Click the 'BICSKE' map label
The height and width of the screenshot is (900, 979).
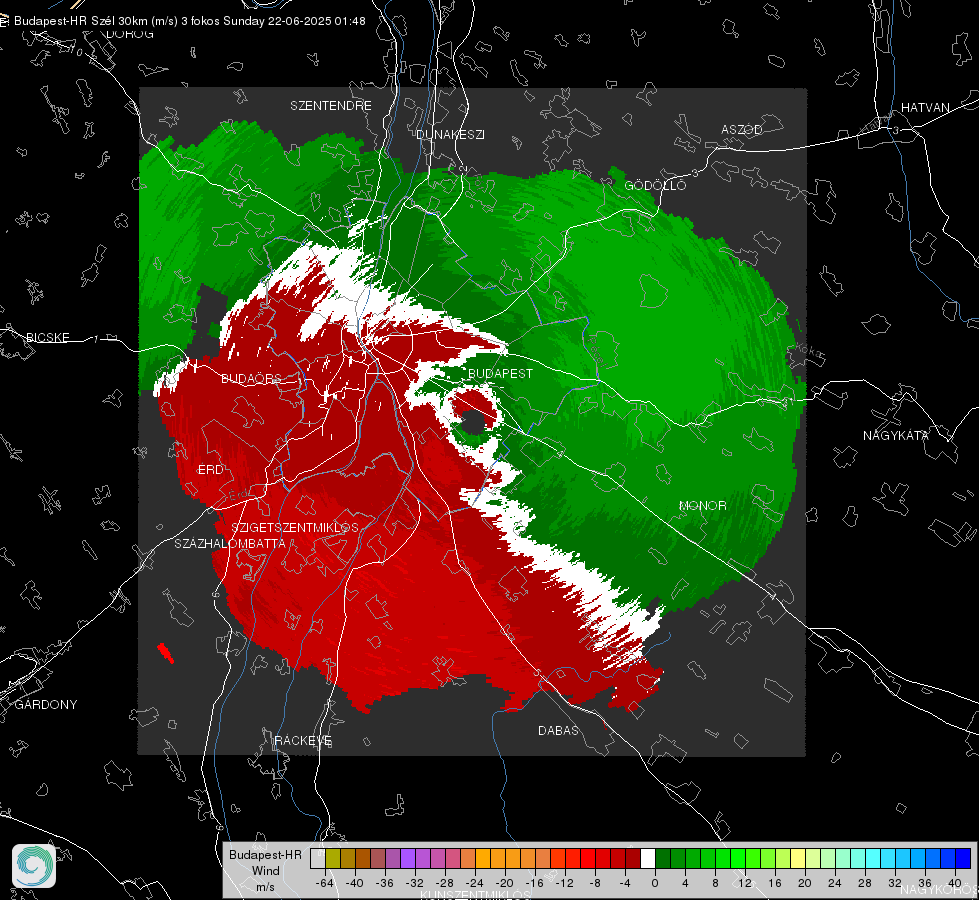coord(48,338)
